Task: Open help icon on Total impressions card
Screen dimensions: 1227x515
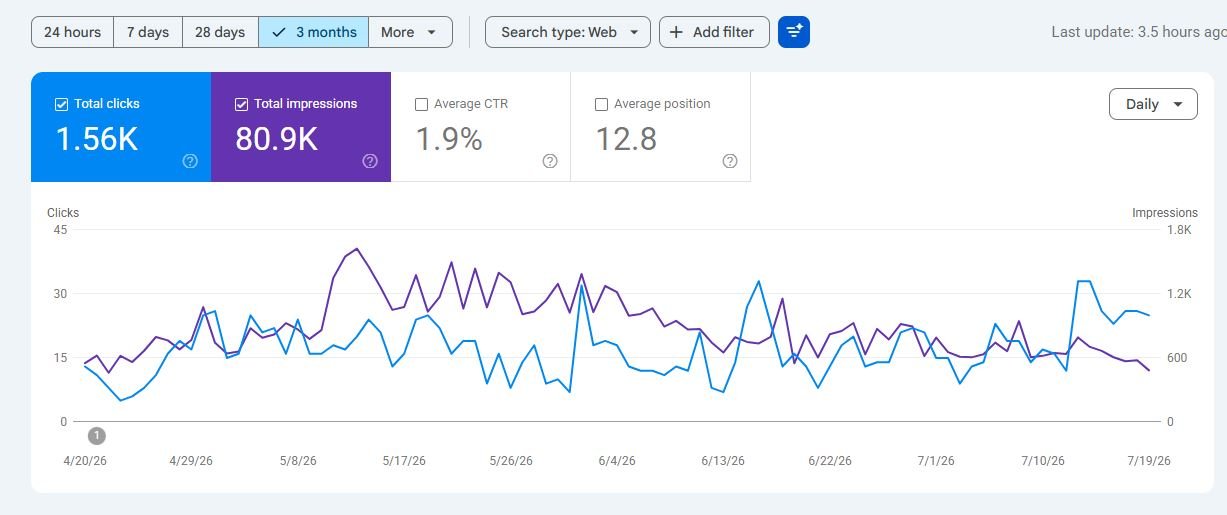Action: click(x=370, y=161)
